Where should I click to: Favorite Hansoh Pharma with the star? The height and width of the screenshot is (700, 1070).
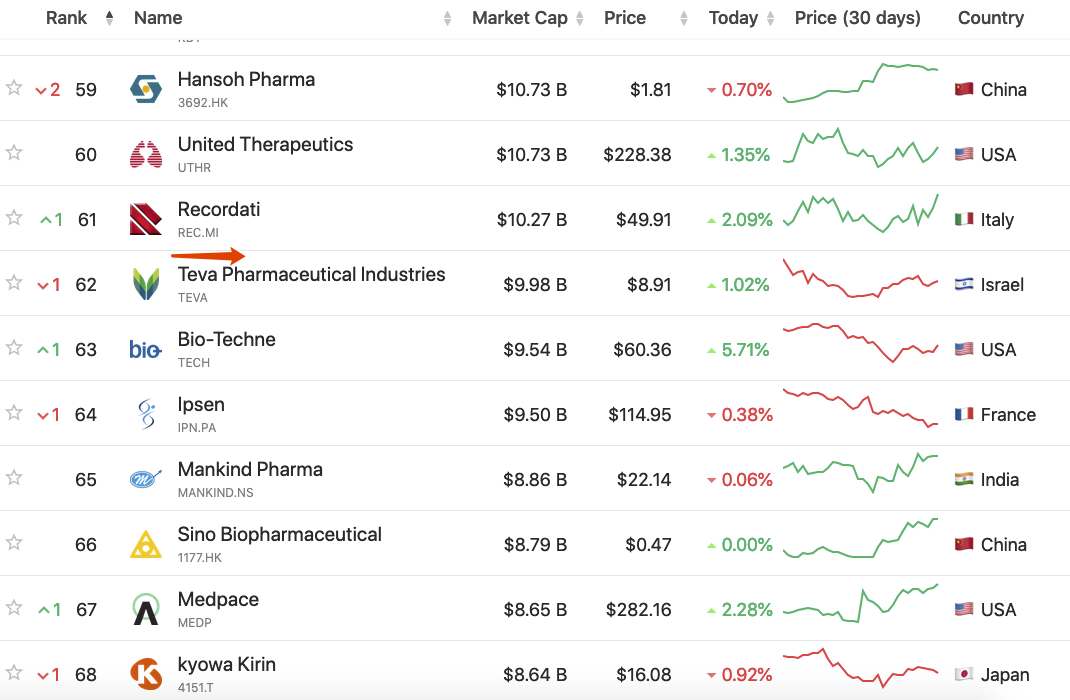pyautogui.click(x=14, y=88)
